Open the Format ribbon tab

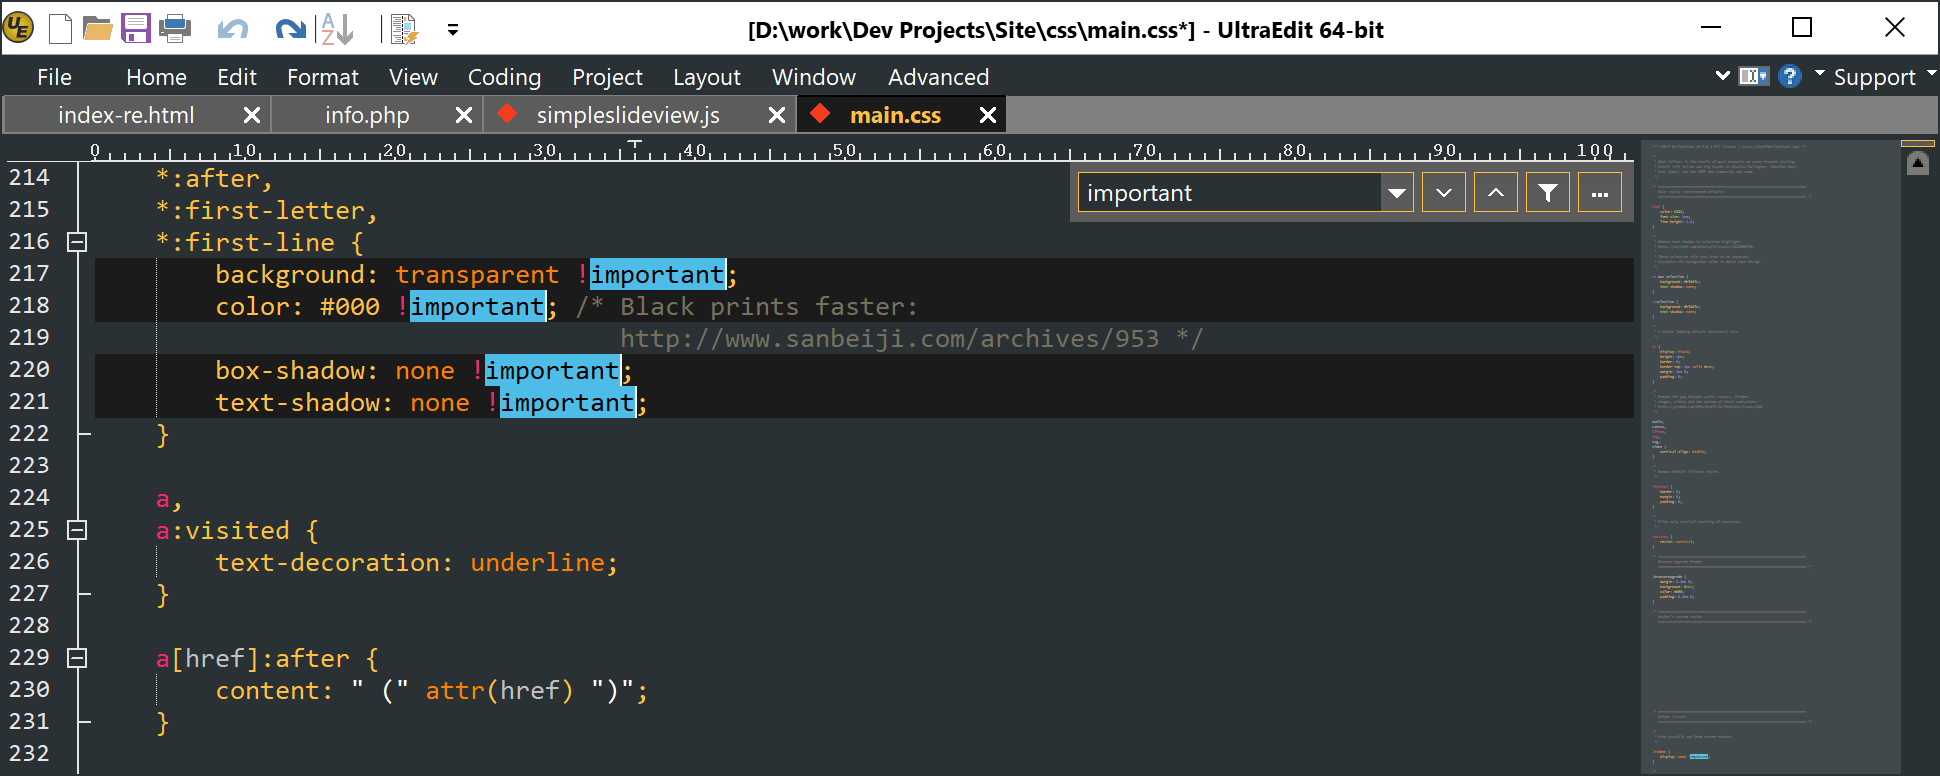tap(322, 77)
